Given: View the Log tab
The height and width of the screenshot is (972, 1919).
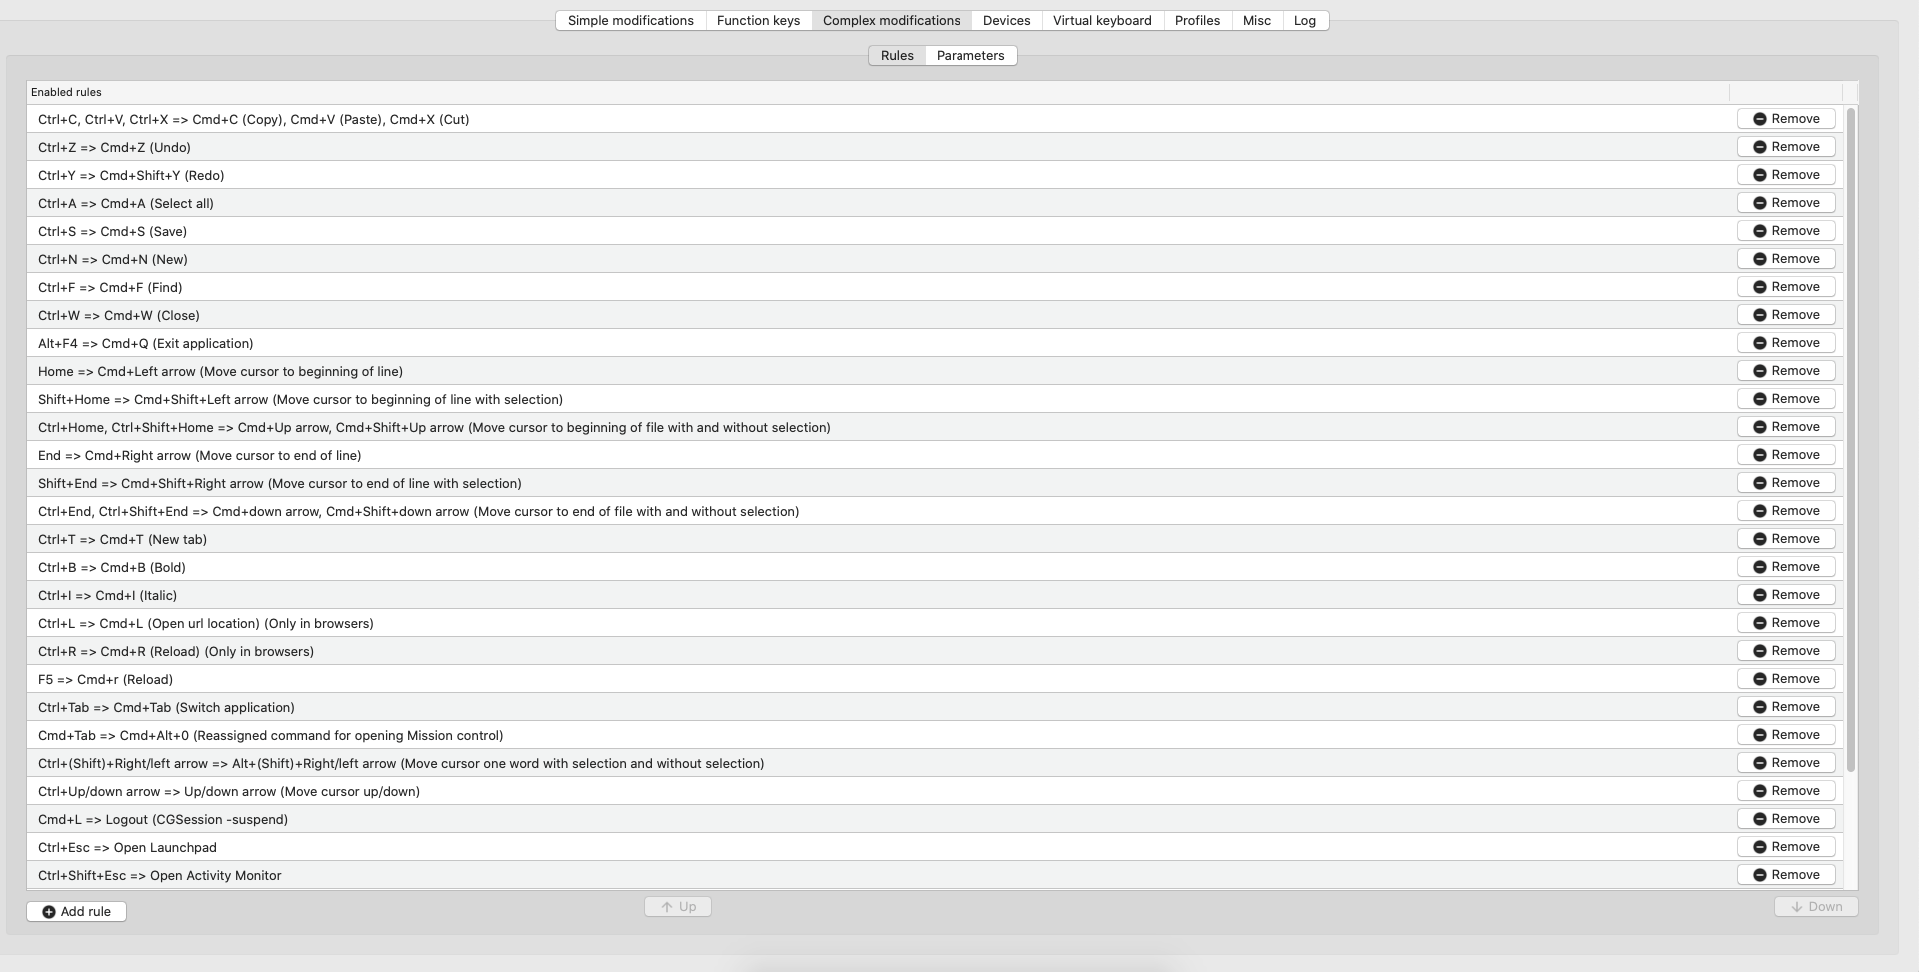Looking at the screenshot, I should pyautogui.click(x=1304, y=20).
